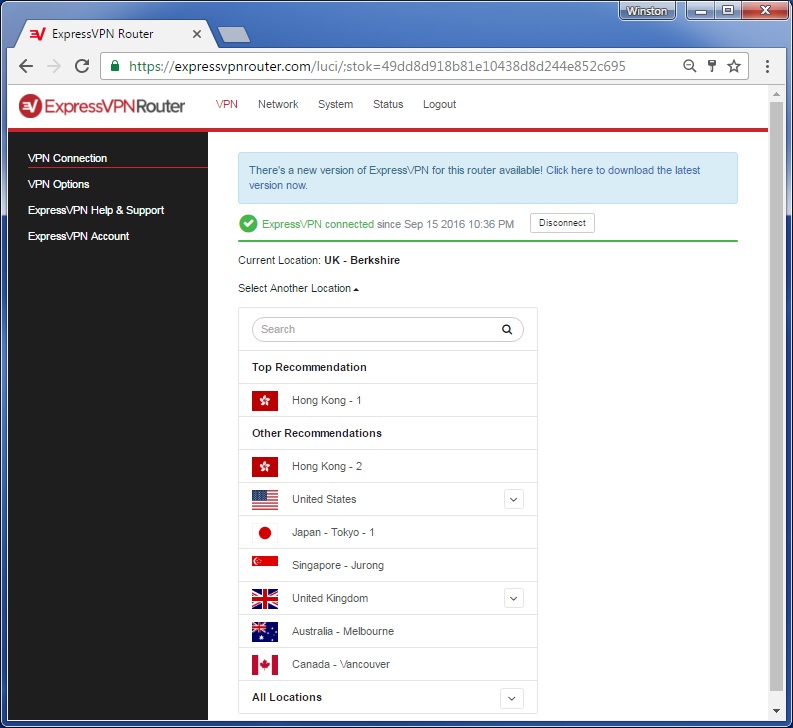Click the United Kingdom flag icon
This screenshot has height=728, width=793.
click(265, 598)
